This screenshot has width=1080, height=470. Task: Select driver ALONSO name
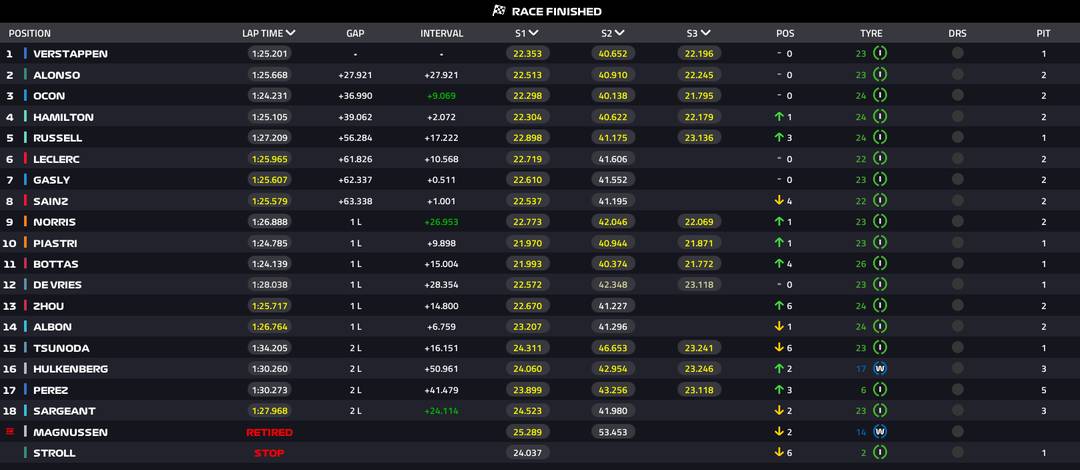(x=56, y=75)
